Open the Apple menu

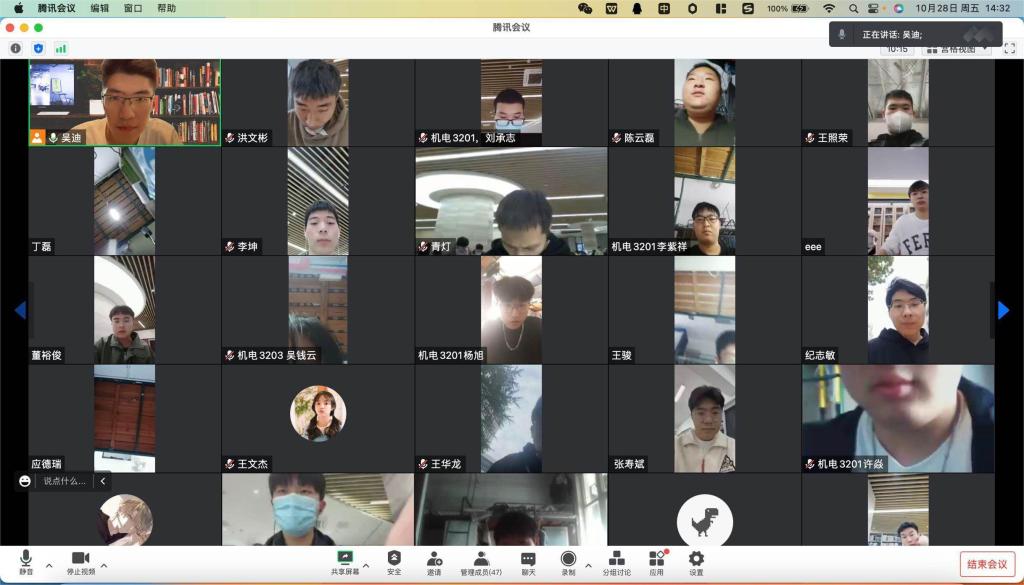pos(18,8)
